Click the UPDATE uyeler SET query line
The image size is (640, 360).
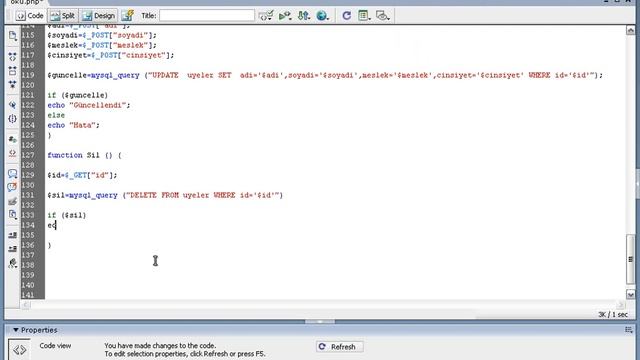325,75
